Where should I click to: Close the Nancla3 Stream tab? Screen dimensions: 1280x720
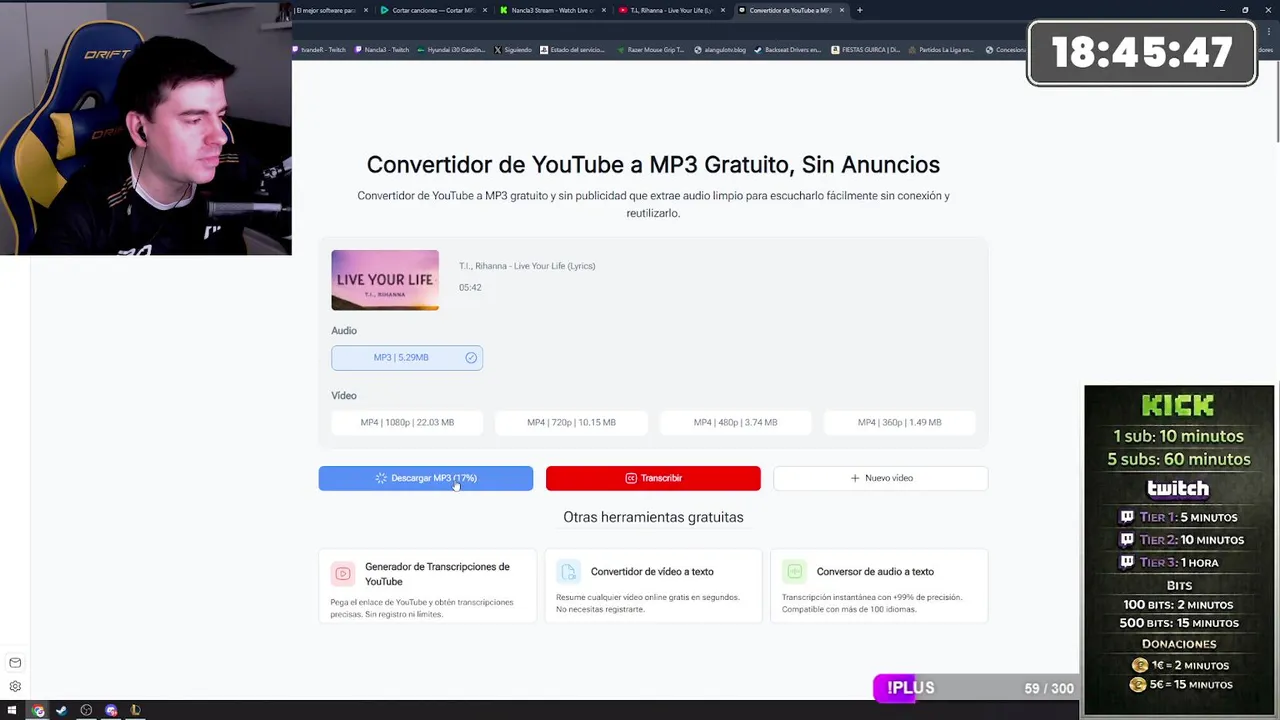coord(604,10)
